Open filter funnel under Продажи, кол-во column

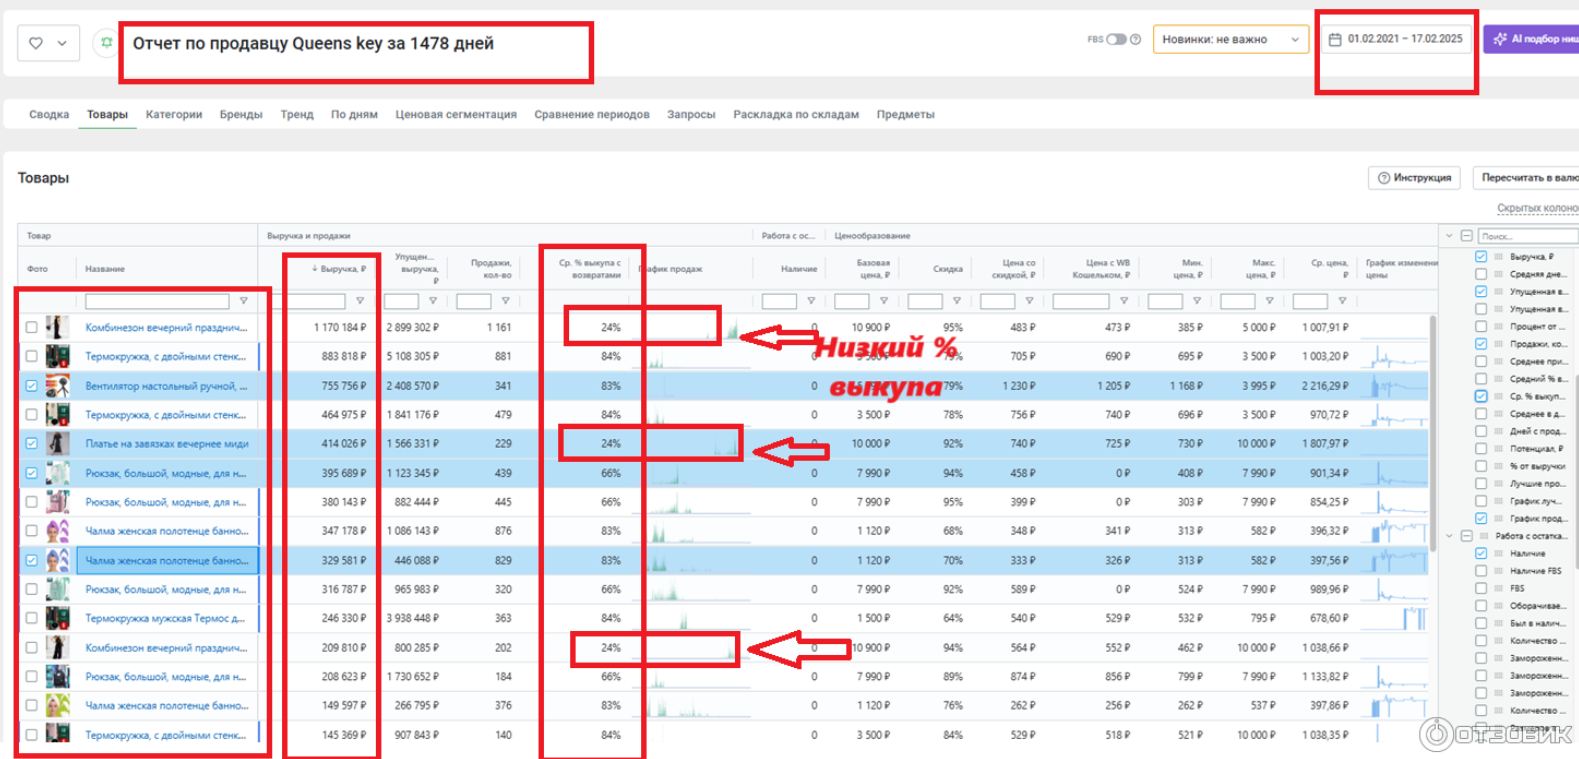(506, 301)
